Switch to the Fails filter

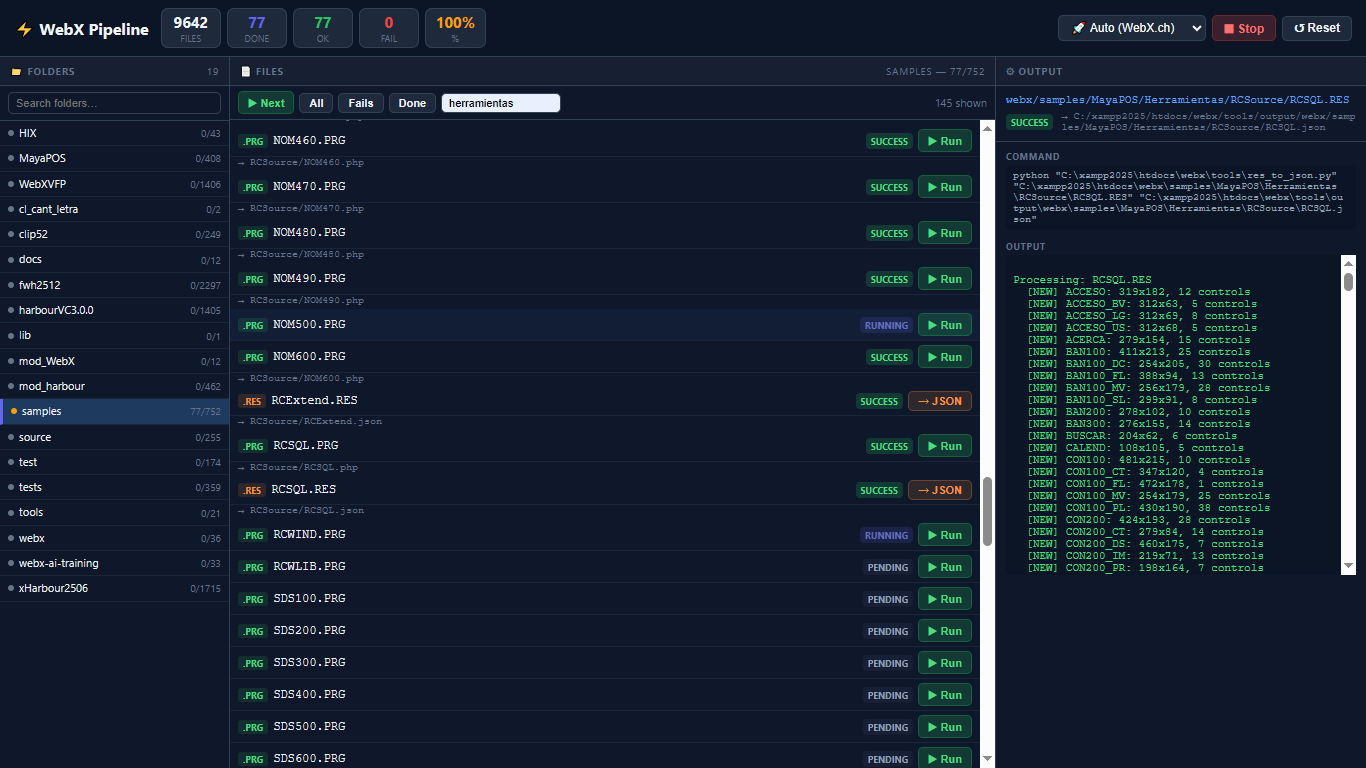point(361,103)
